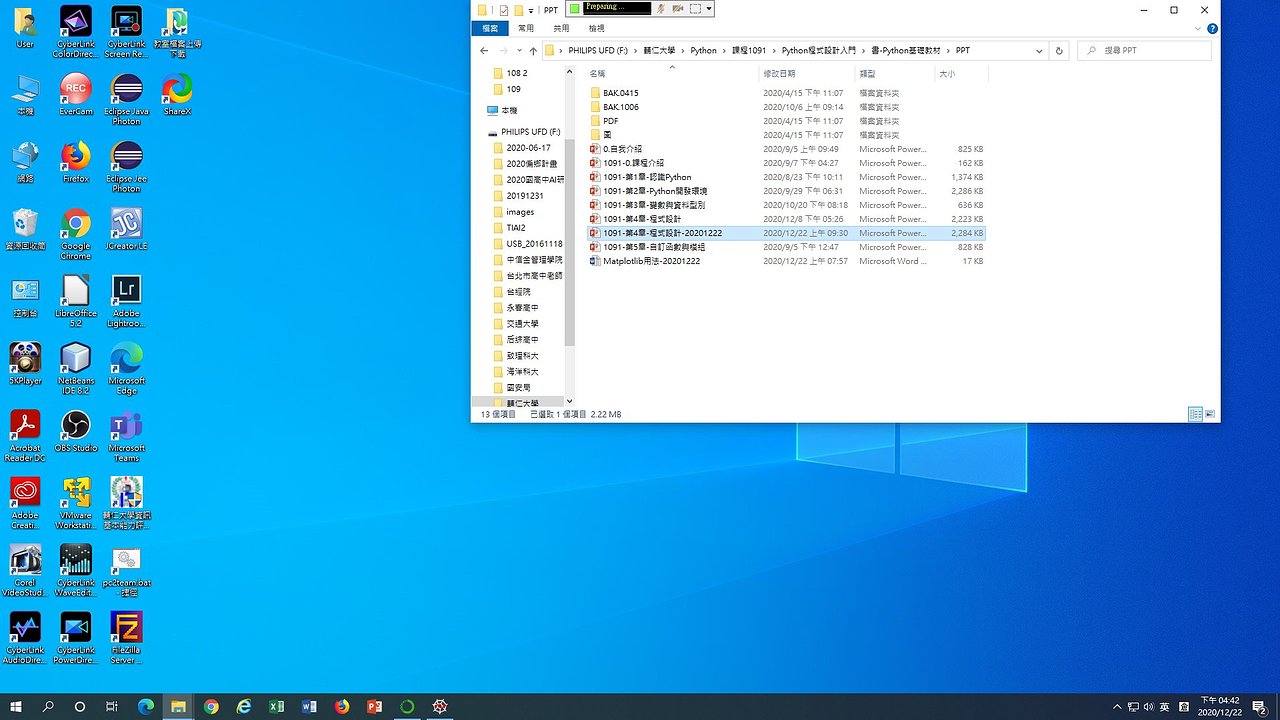Open the Acrobat Reader DC desktop icon
1280x720 pixels.
pyautogui.click(x=25, y=435)
